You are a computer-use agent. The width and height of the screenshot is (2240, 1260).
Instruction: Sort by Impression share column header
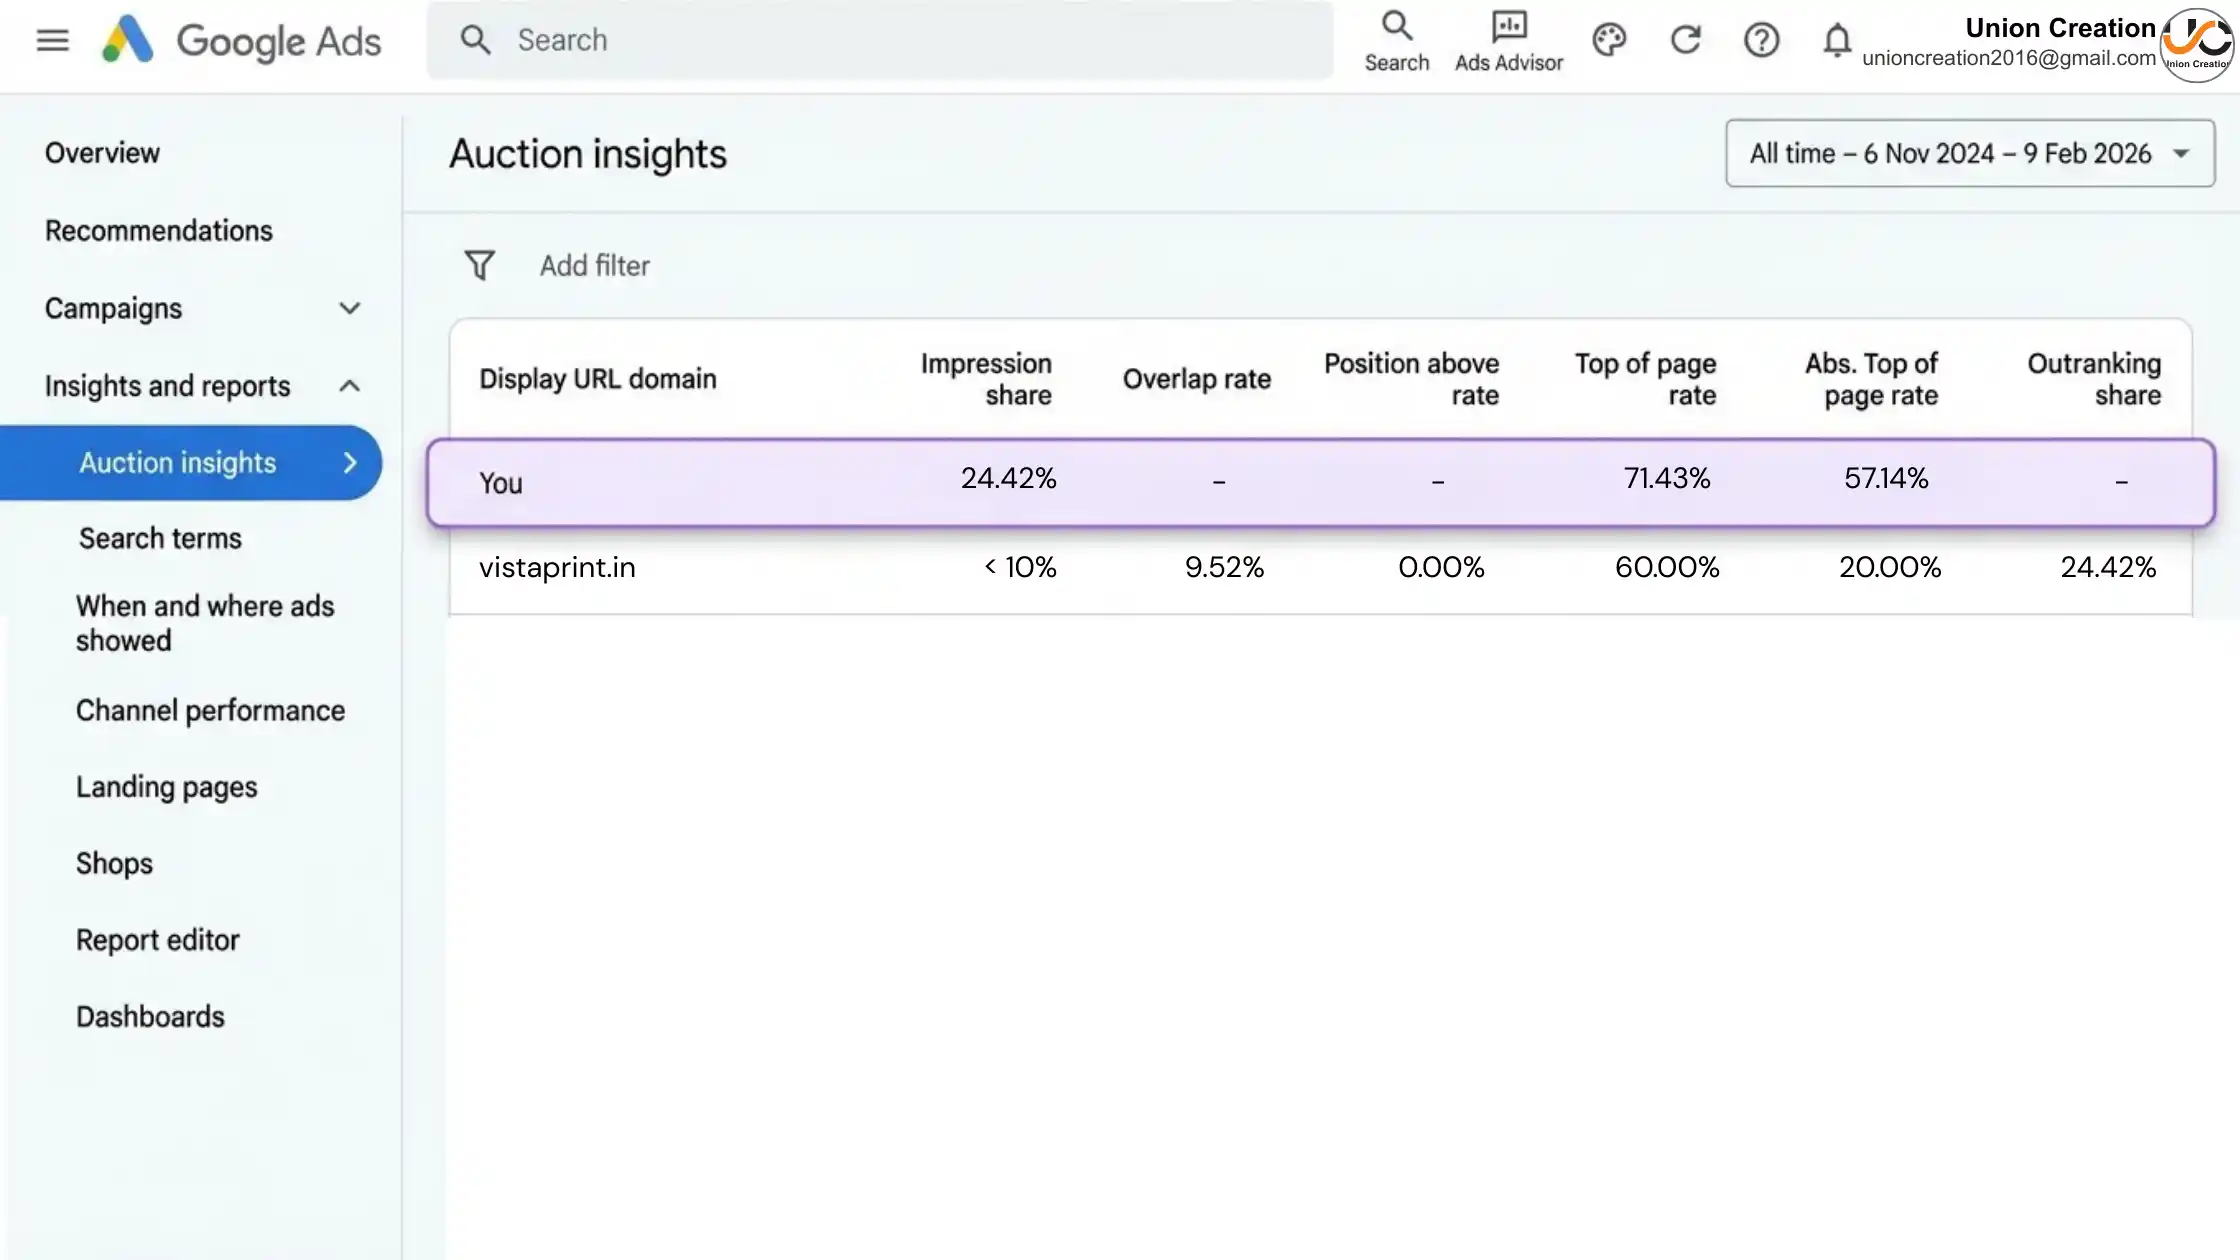click(985, 378)
